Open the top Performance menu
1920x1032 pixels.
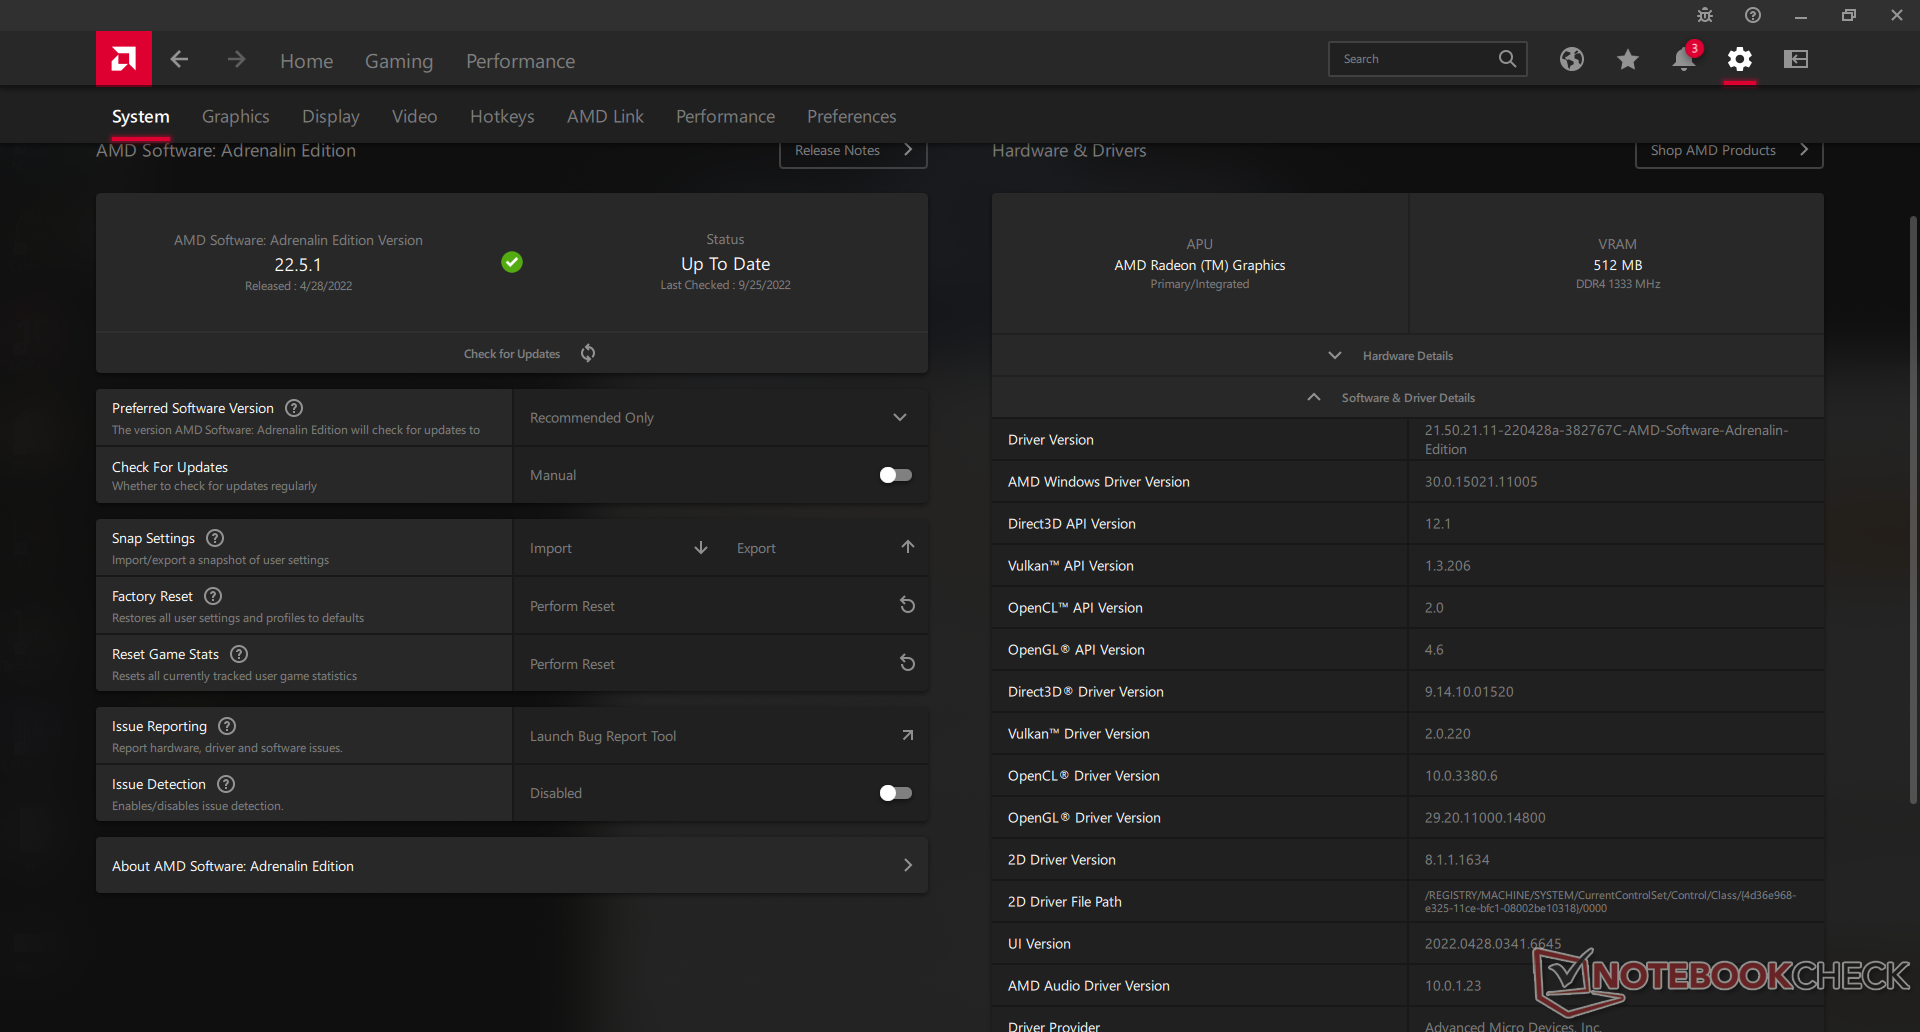click(520, 61)
